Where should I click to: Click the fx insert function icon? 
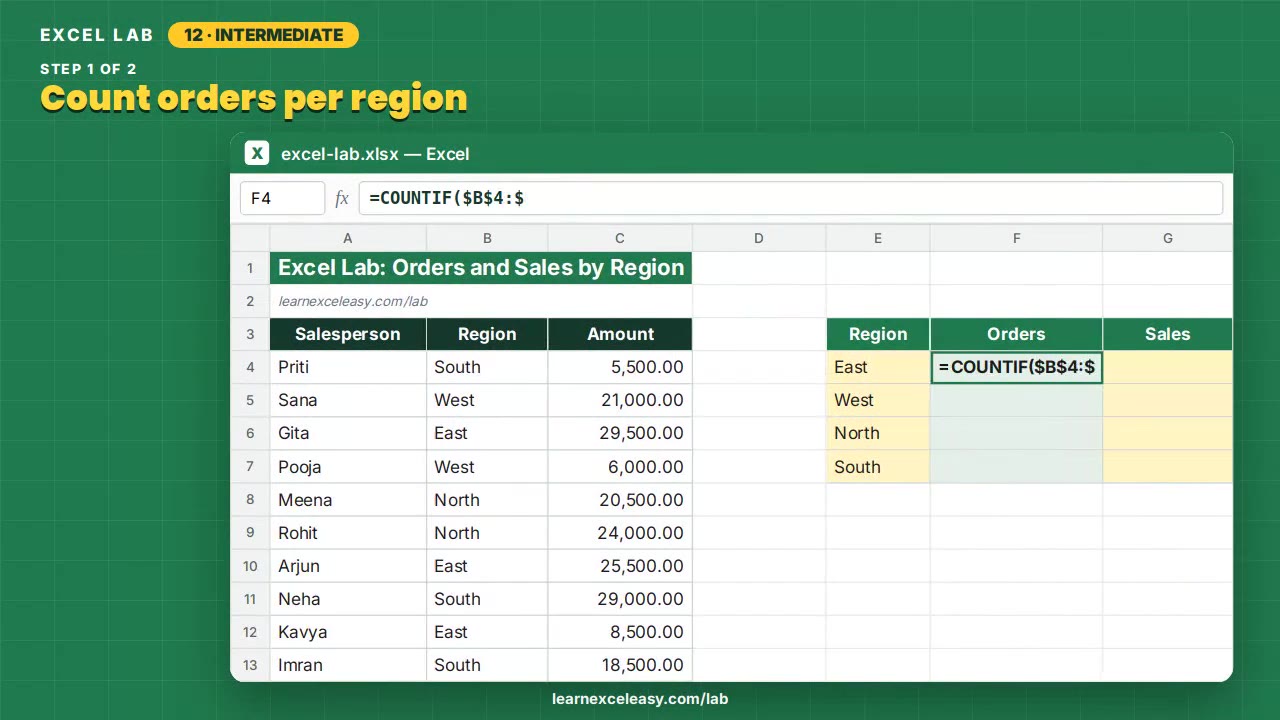(342, 198)
